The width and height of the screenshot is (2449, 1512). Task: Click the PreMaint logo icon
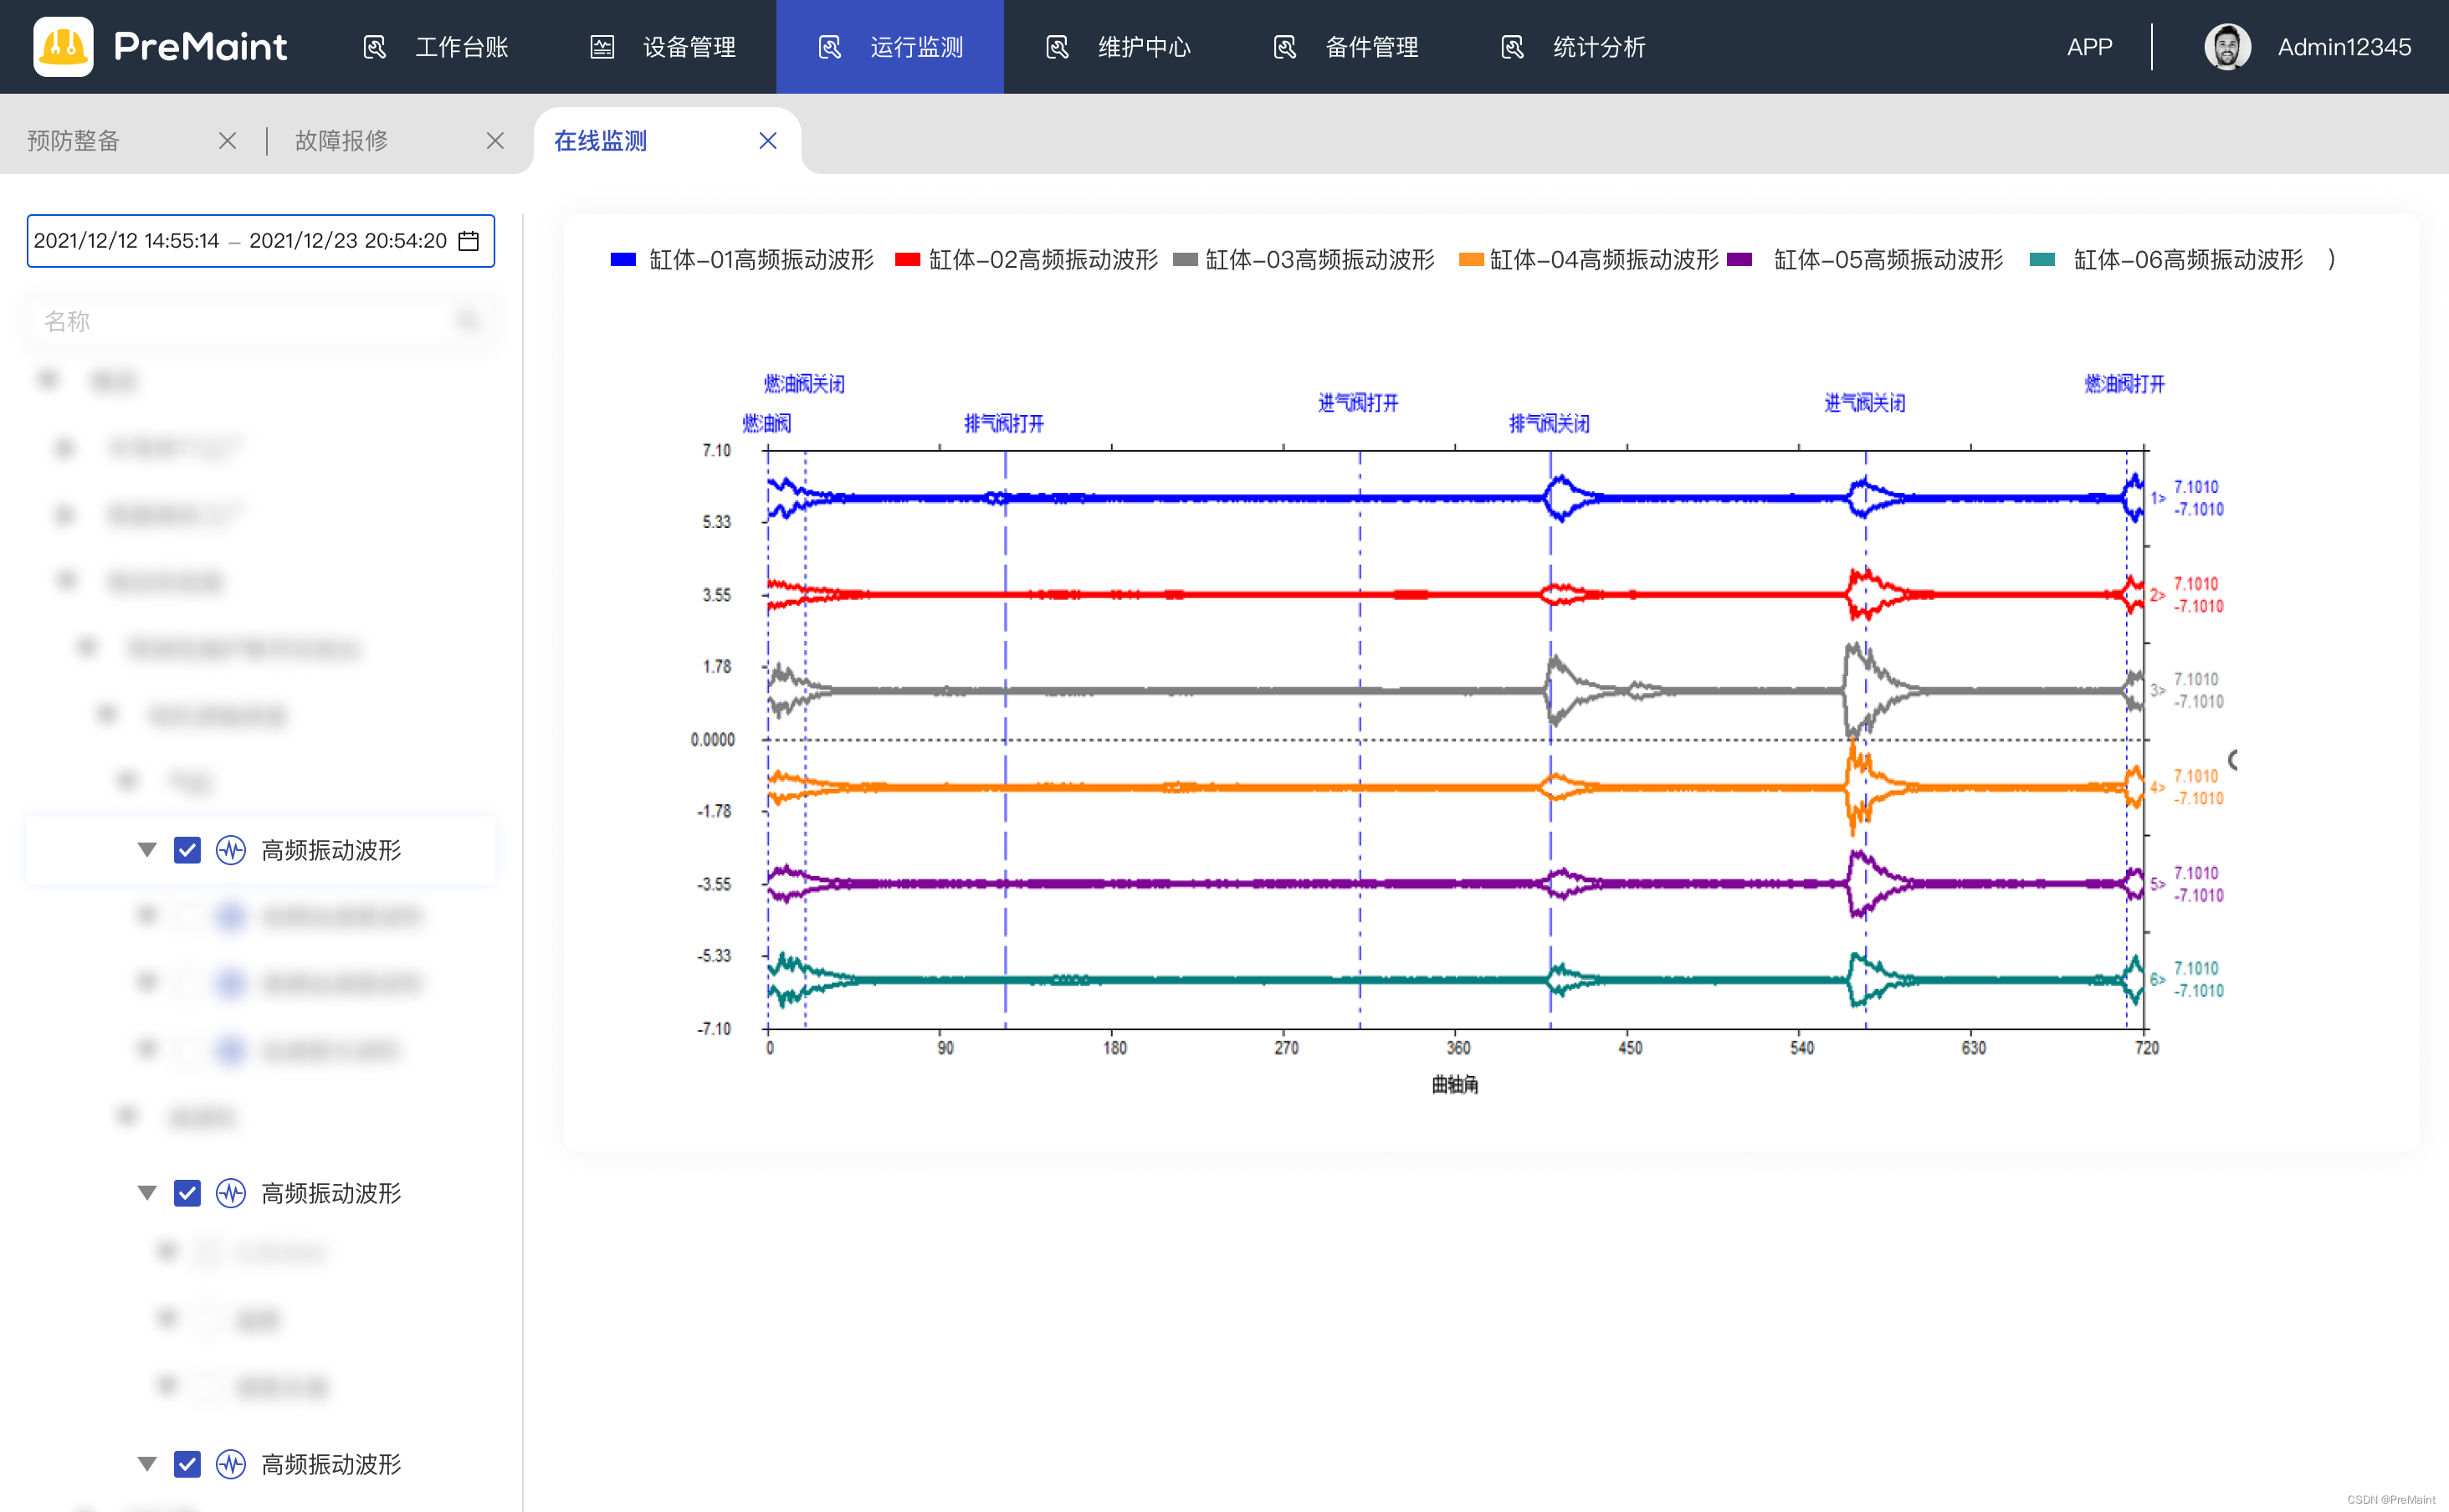tap(63, 46)
